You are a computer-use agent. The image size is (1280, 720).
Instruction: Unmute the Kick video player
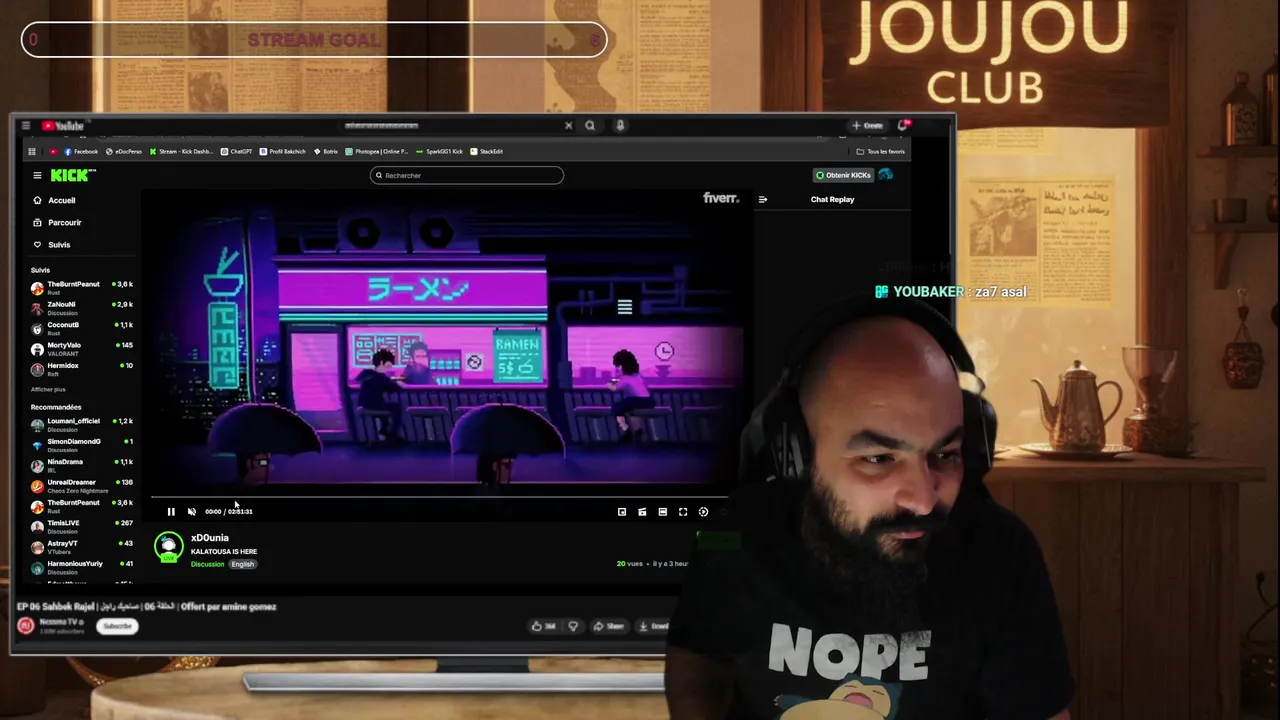pyautogui.click(x=192, y=511)
